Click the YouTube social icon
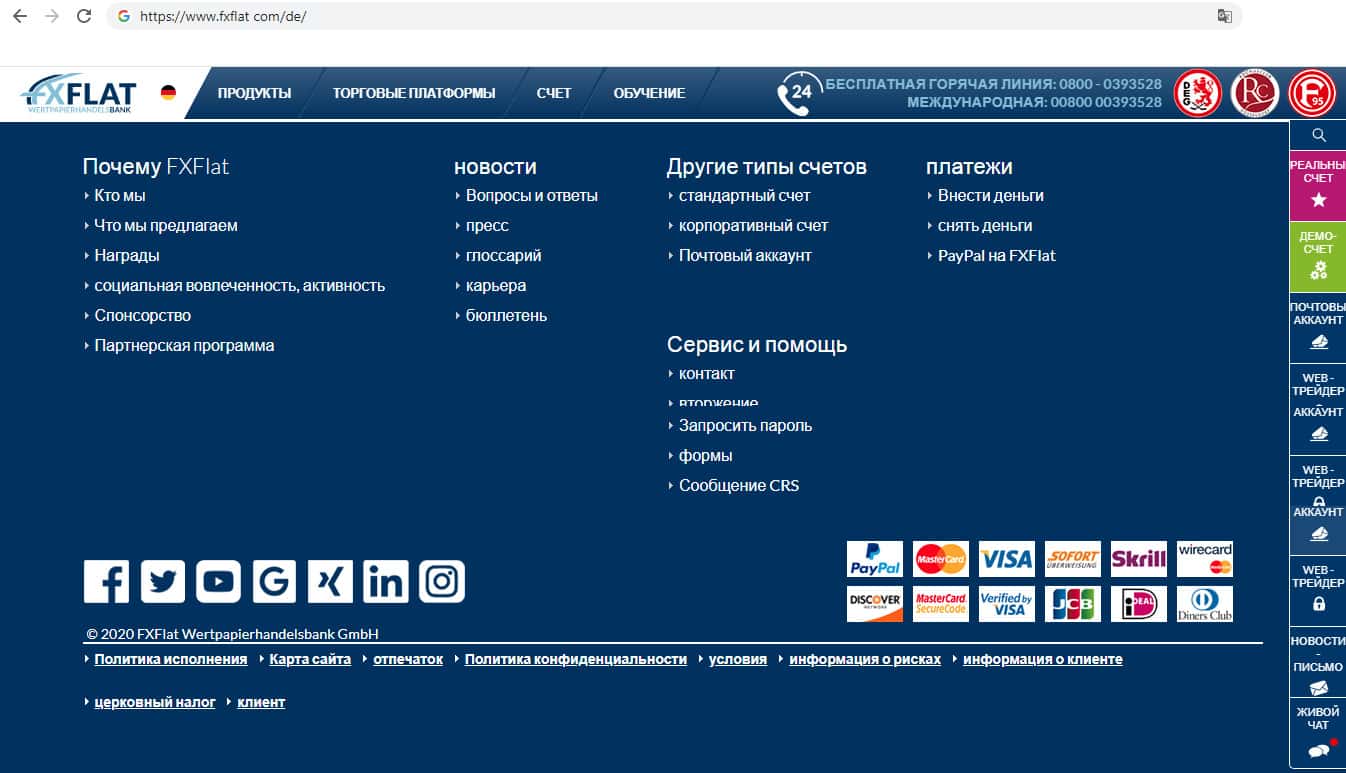Viewport: 1346px width, 773px height. tap(218, 582)
